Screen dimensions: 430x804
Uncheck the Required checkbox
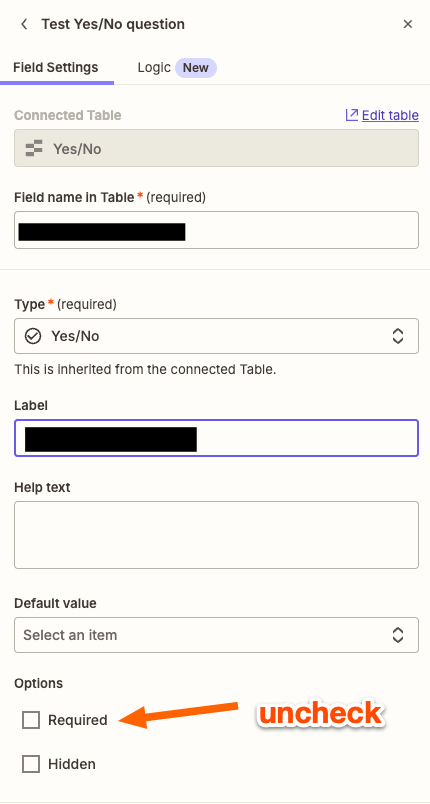tap(31, 720)
